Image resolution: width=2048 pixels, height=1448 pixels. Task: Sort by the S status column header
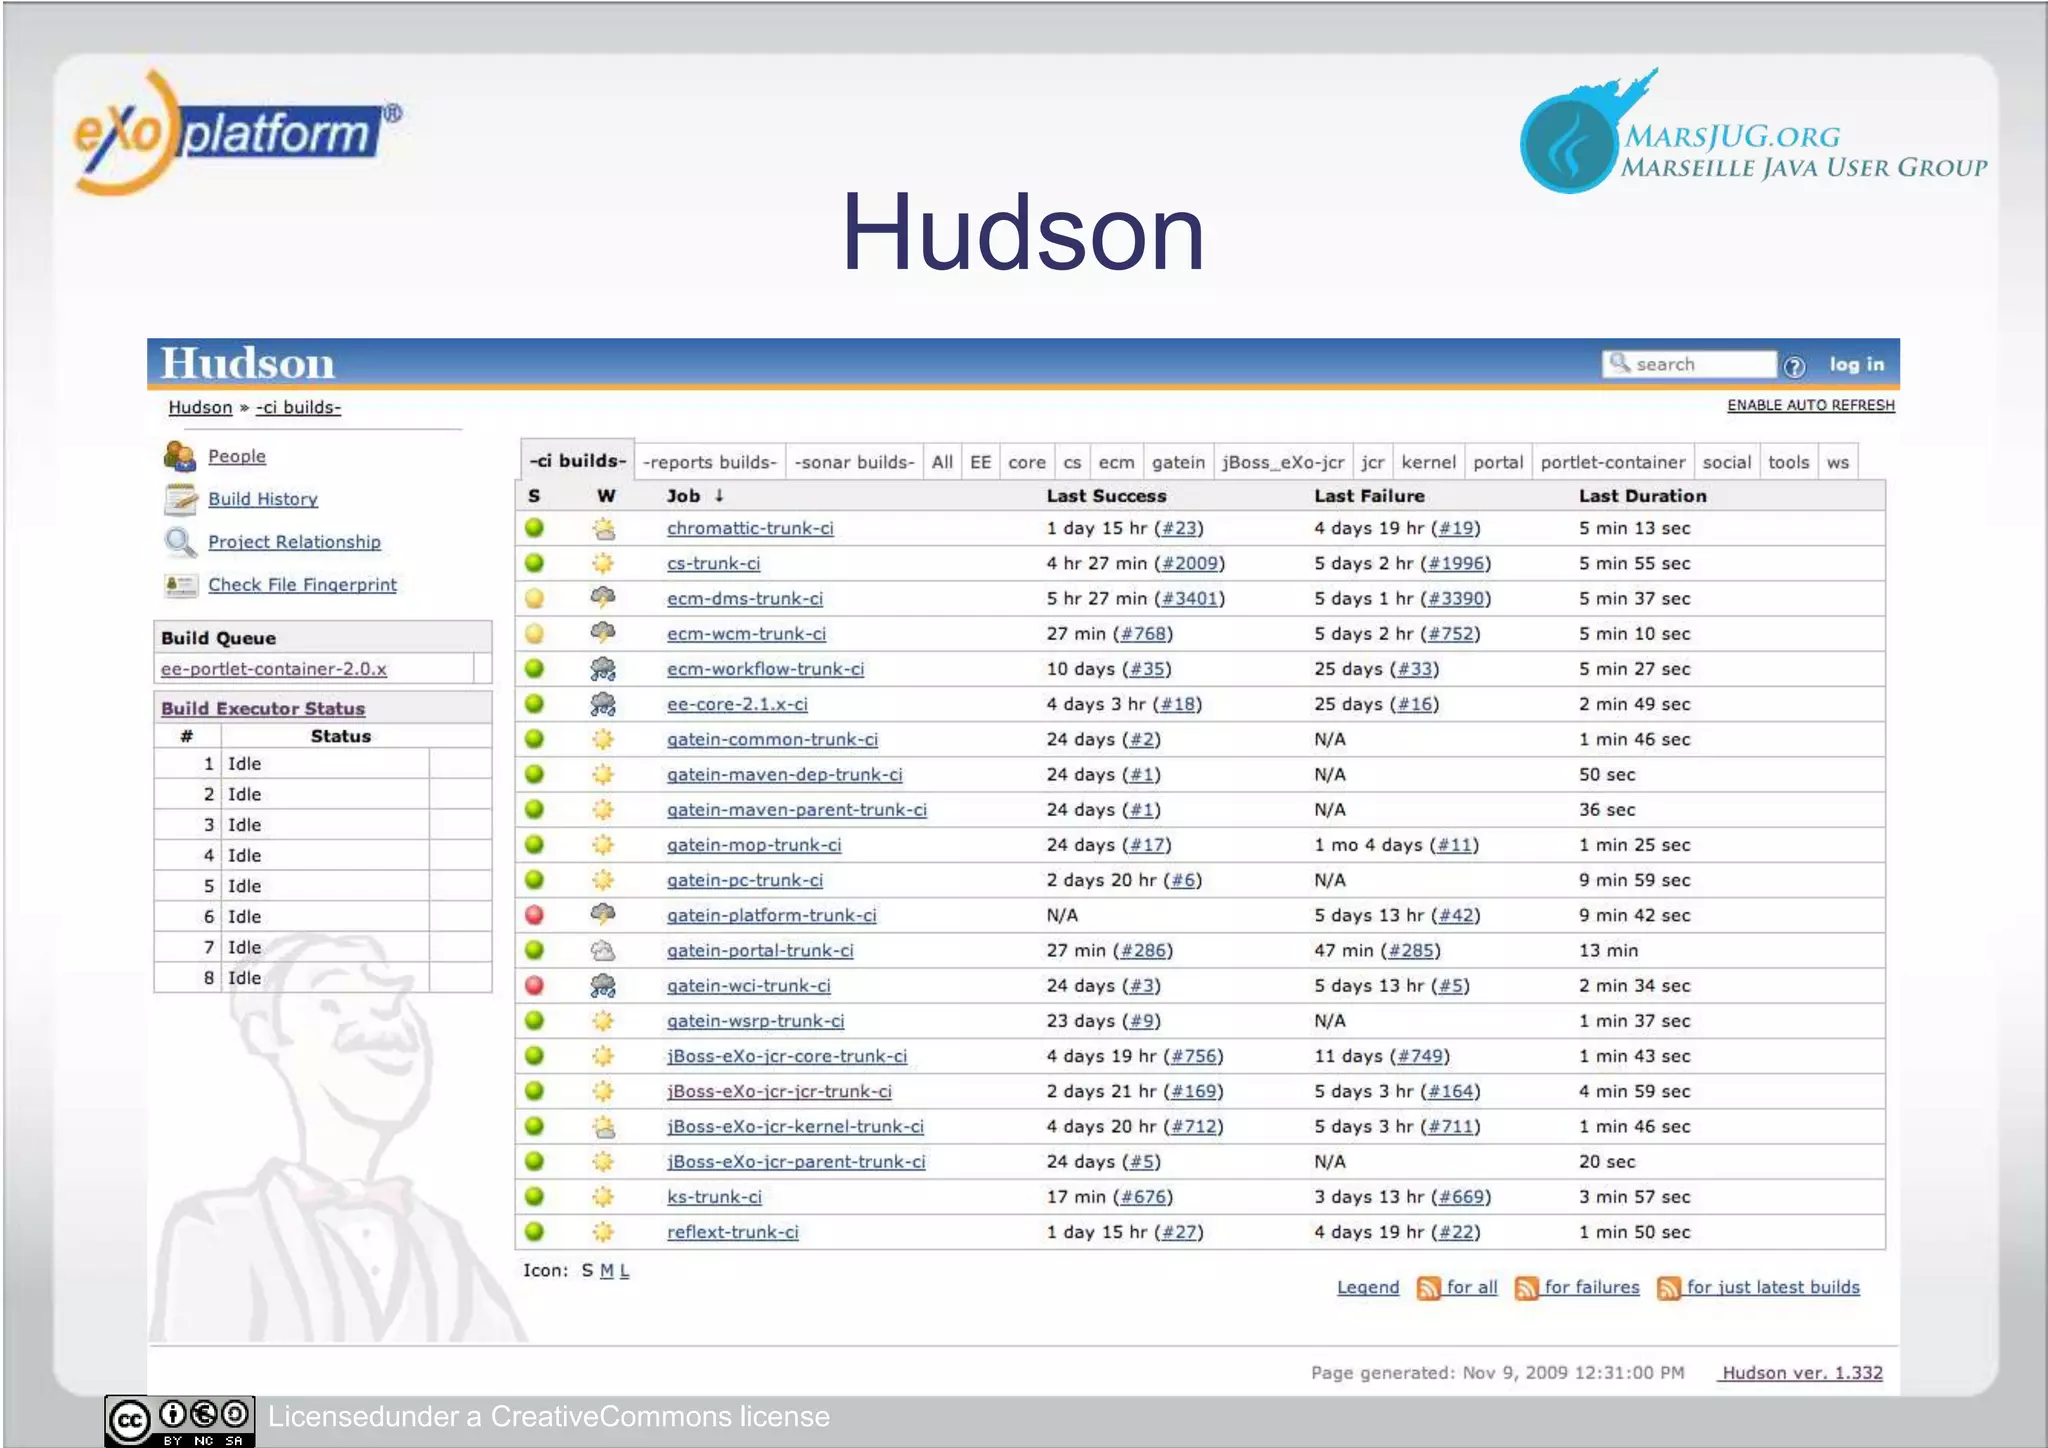point(534,496)
